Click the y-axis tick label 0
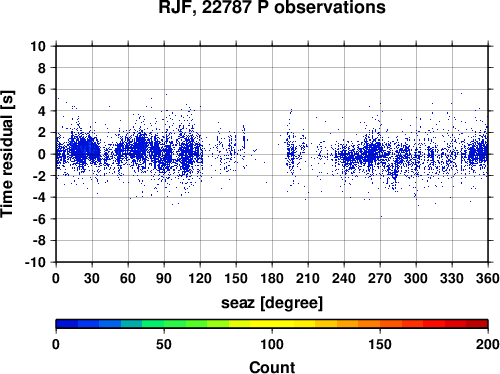 pos(42,154)
